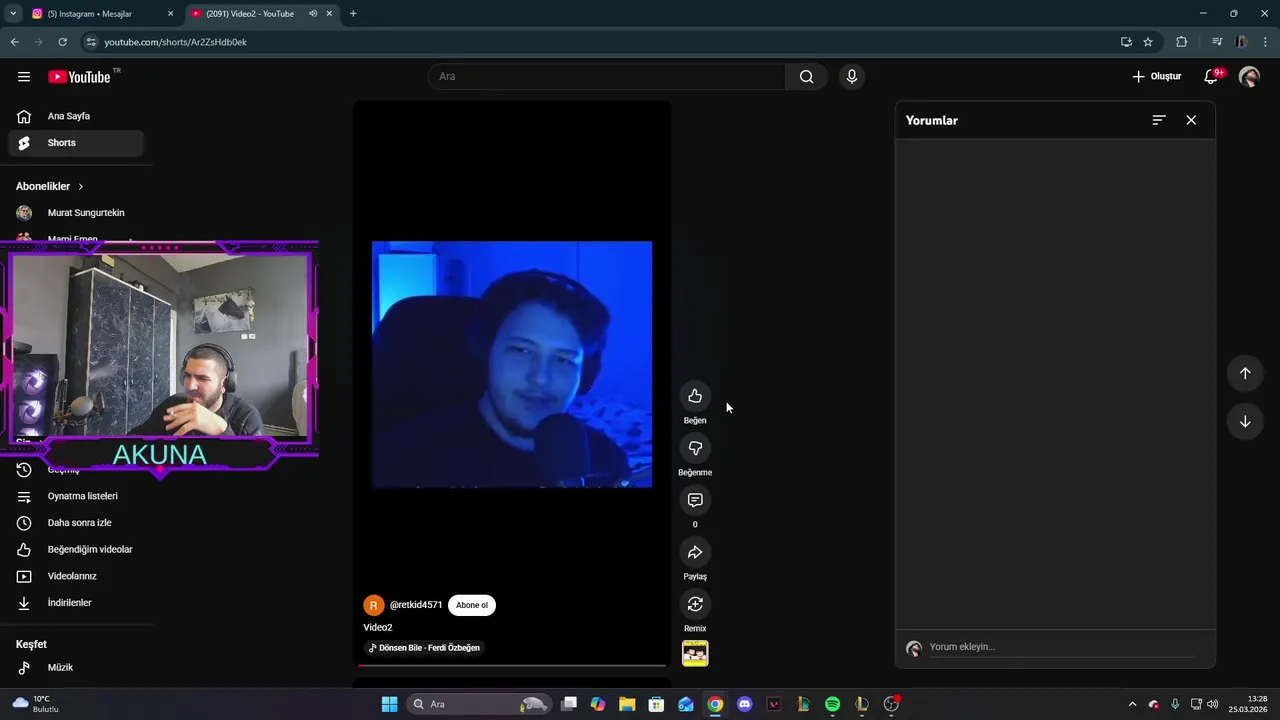Image resolution: width=1280 pixels, height=720 pixels.
Task: Click the Oluştur create button
Action: click(x=1156, y=77)
